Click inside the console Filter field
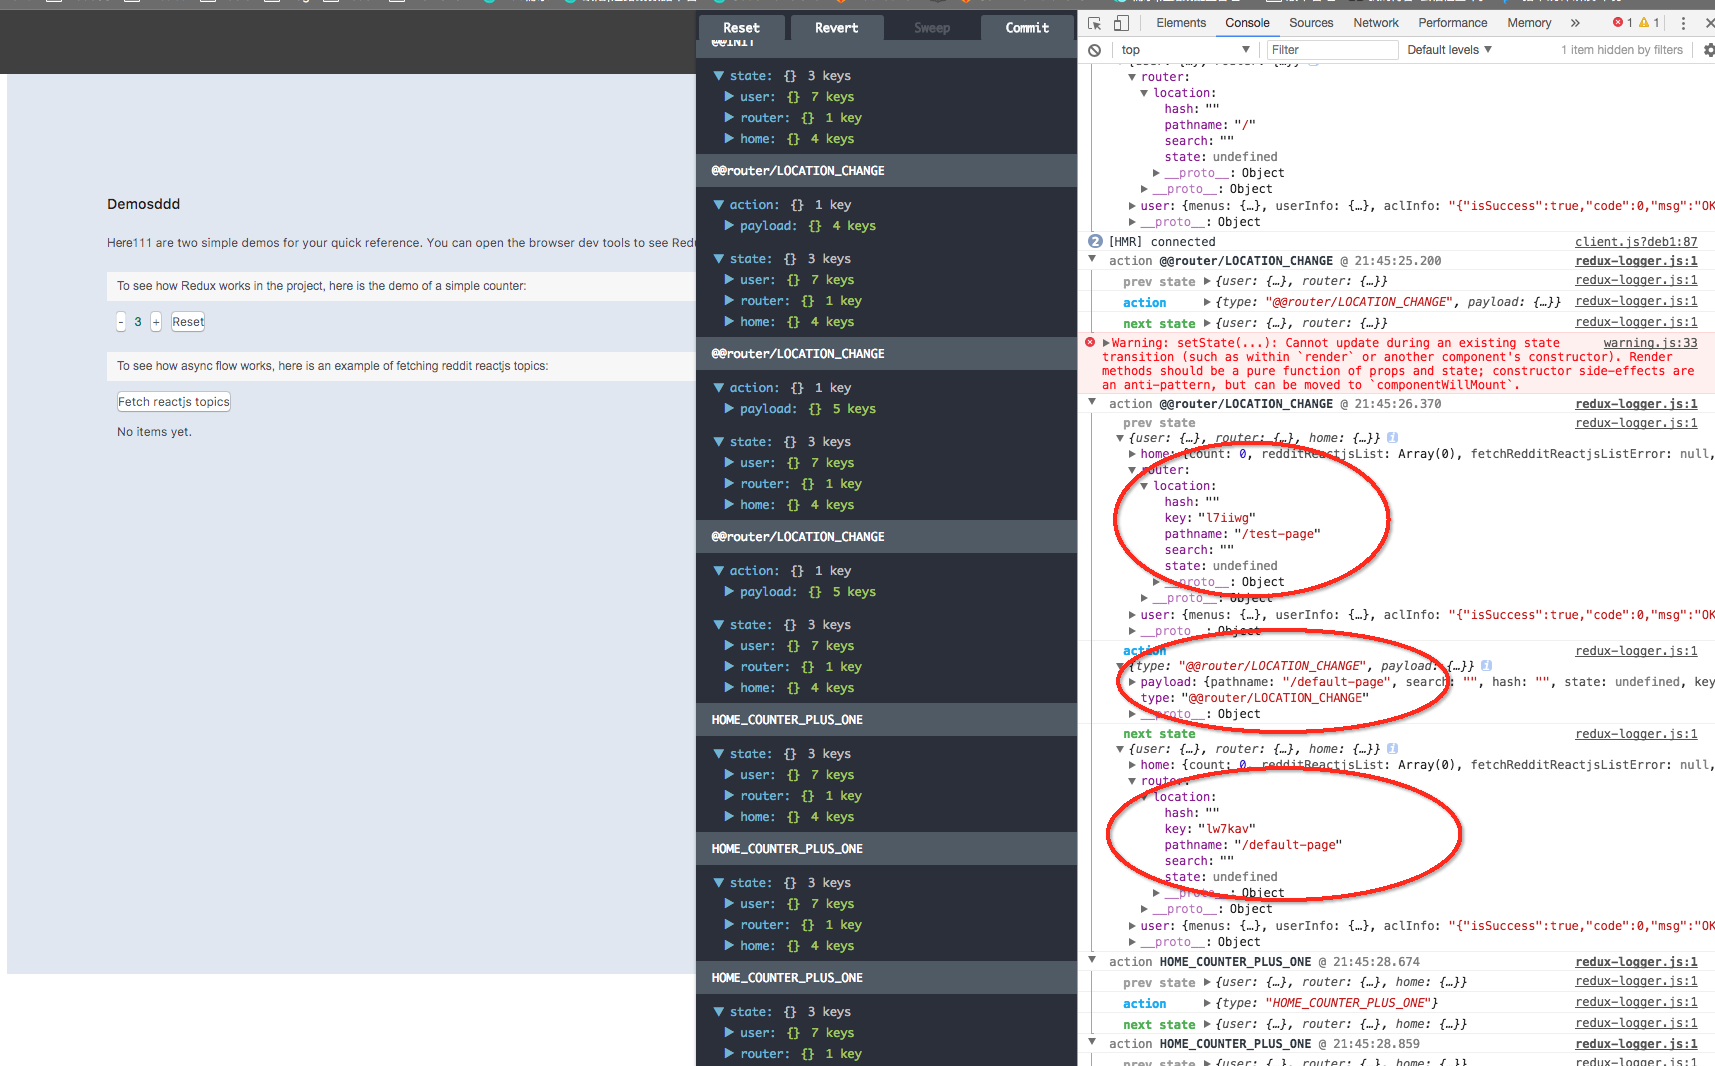The width and height of the screenshot is (1715, 1066). click(1330, 49)
